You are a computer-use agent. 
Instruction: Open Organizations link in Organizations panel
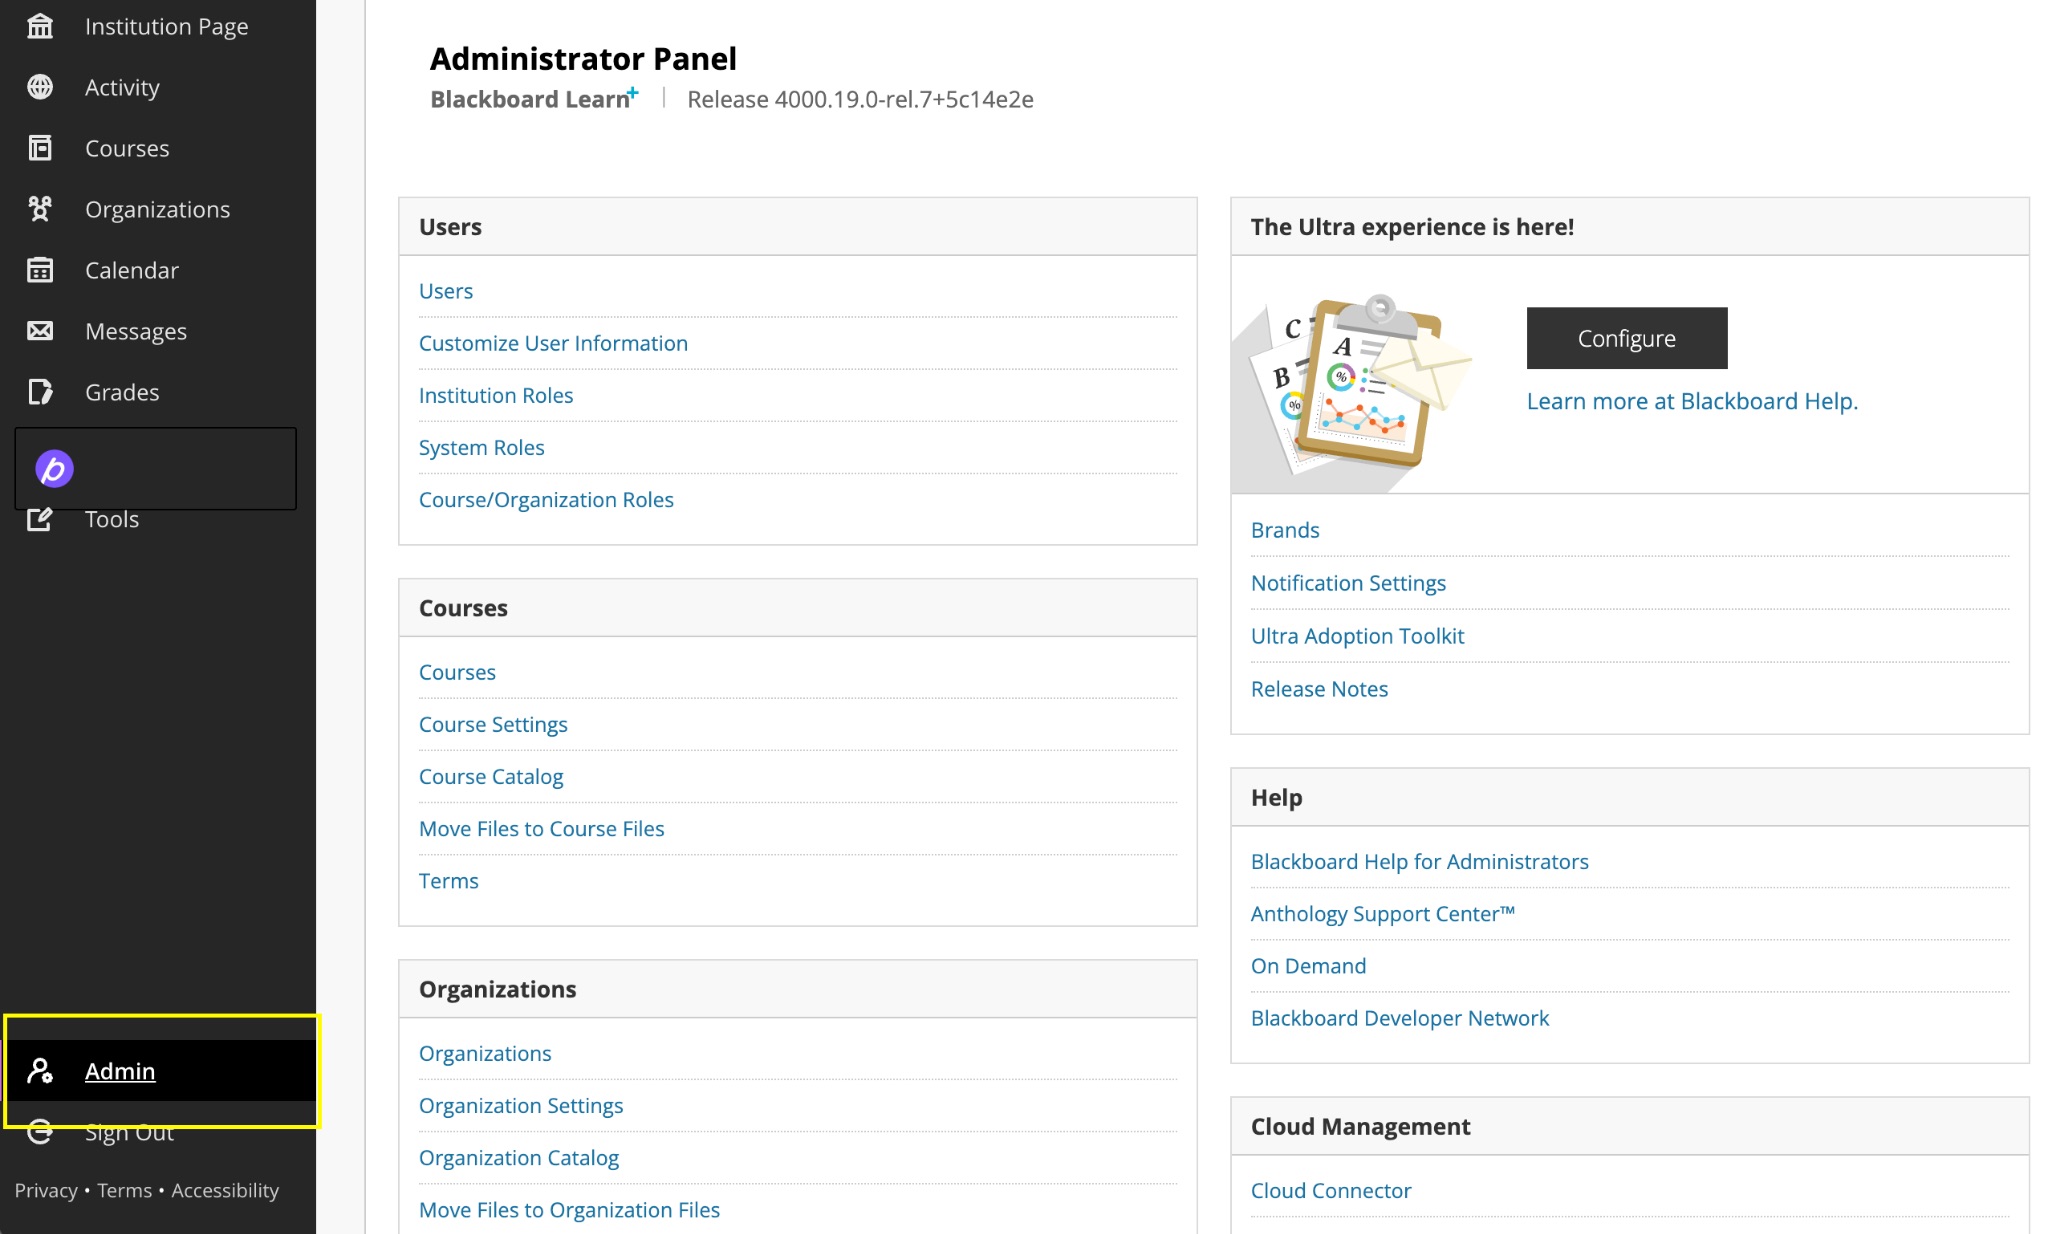point(485,1053)
